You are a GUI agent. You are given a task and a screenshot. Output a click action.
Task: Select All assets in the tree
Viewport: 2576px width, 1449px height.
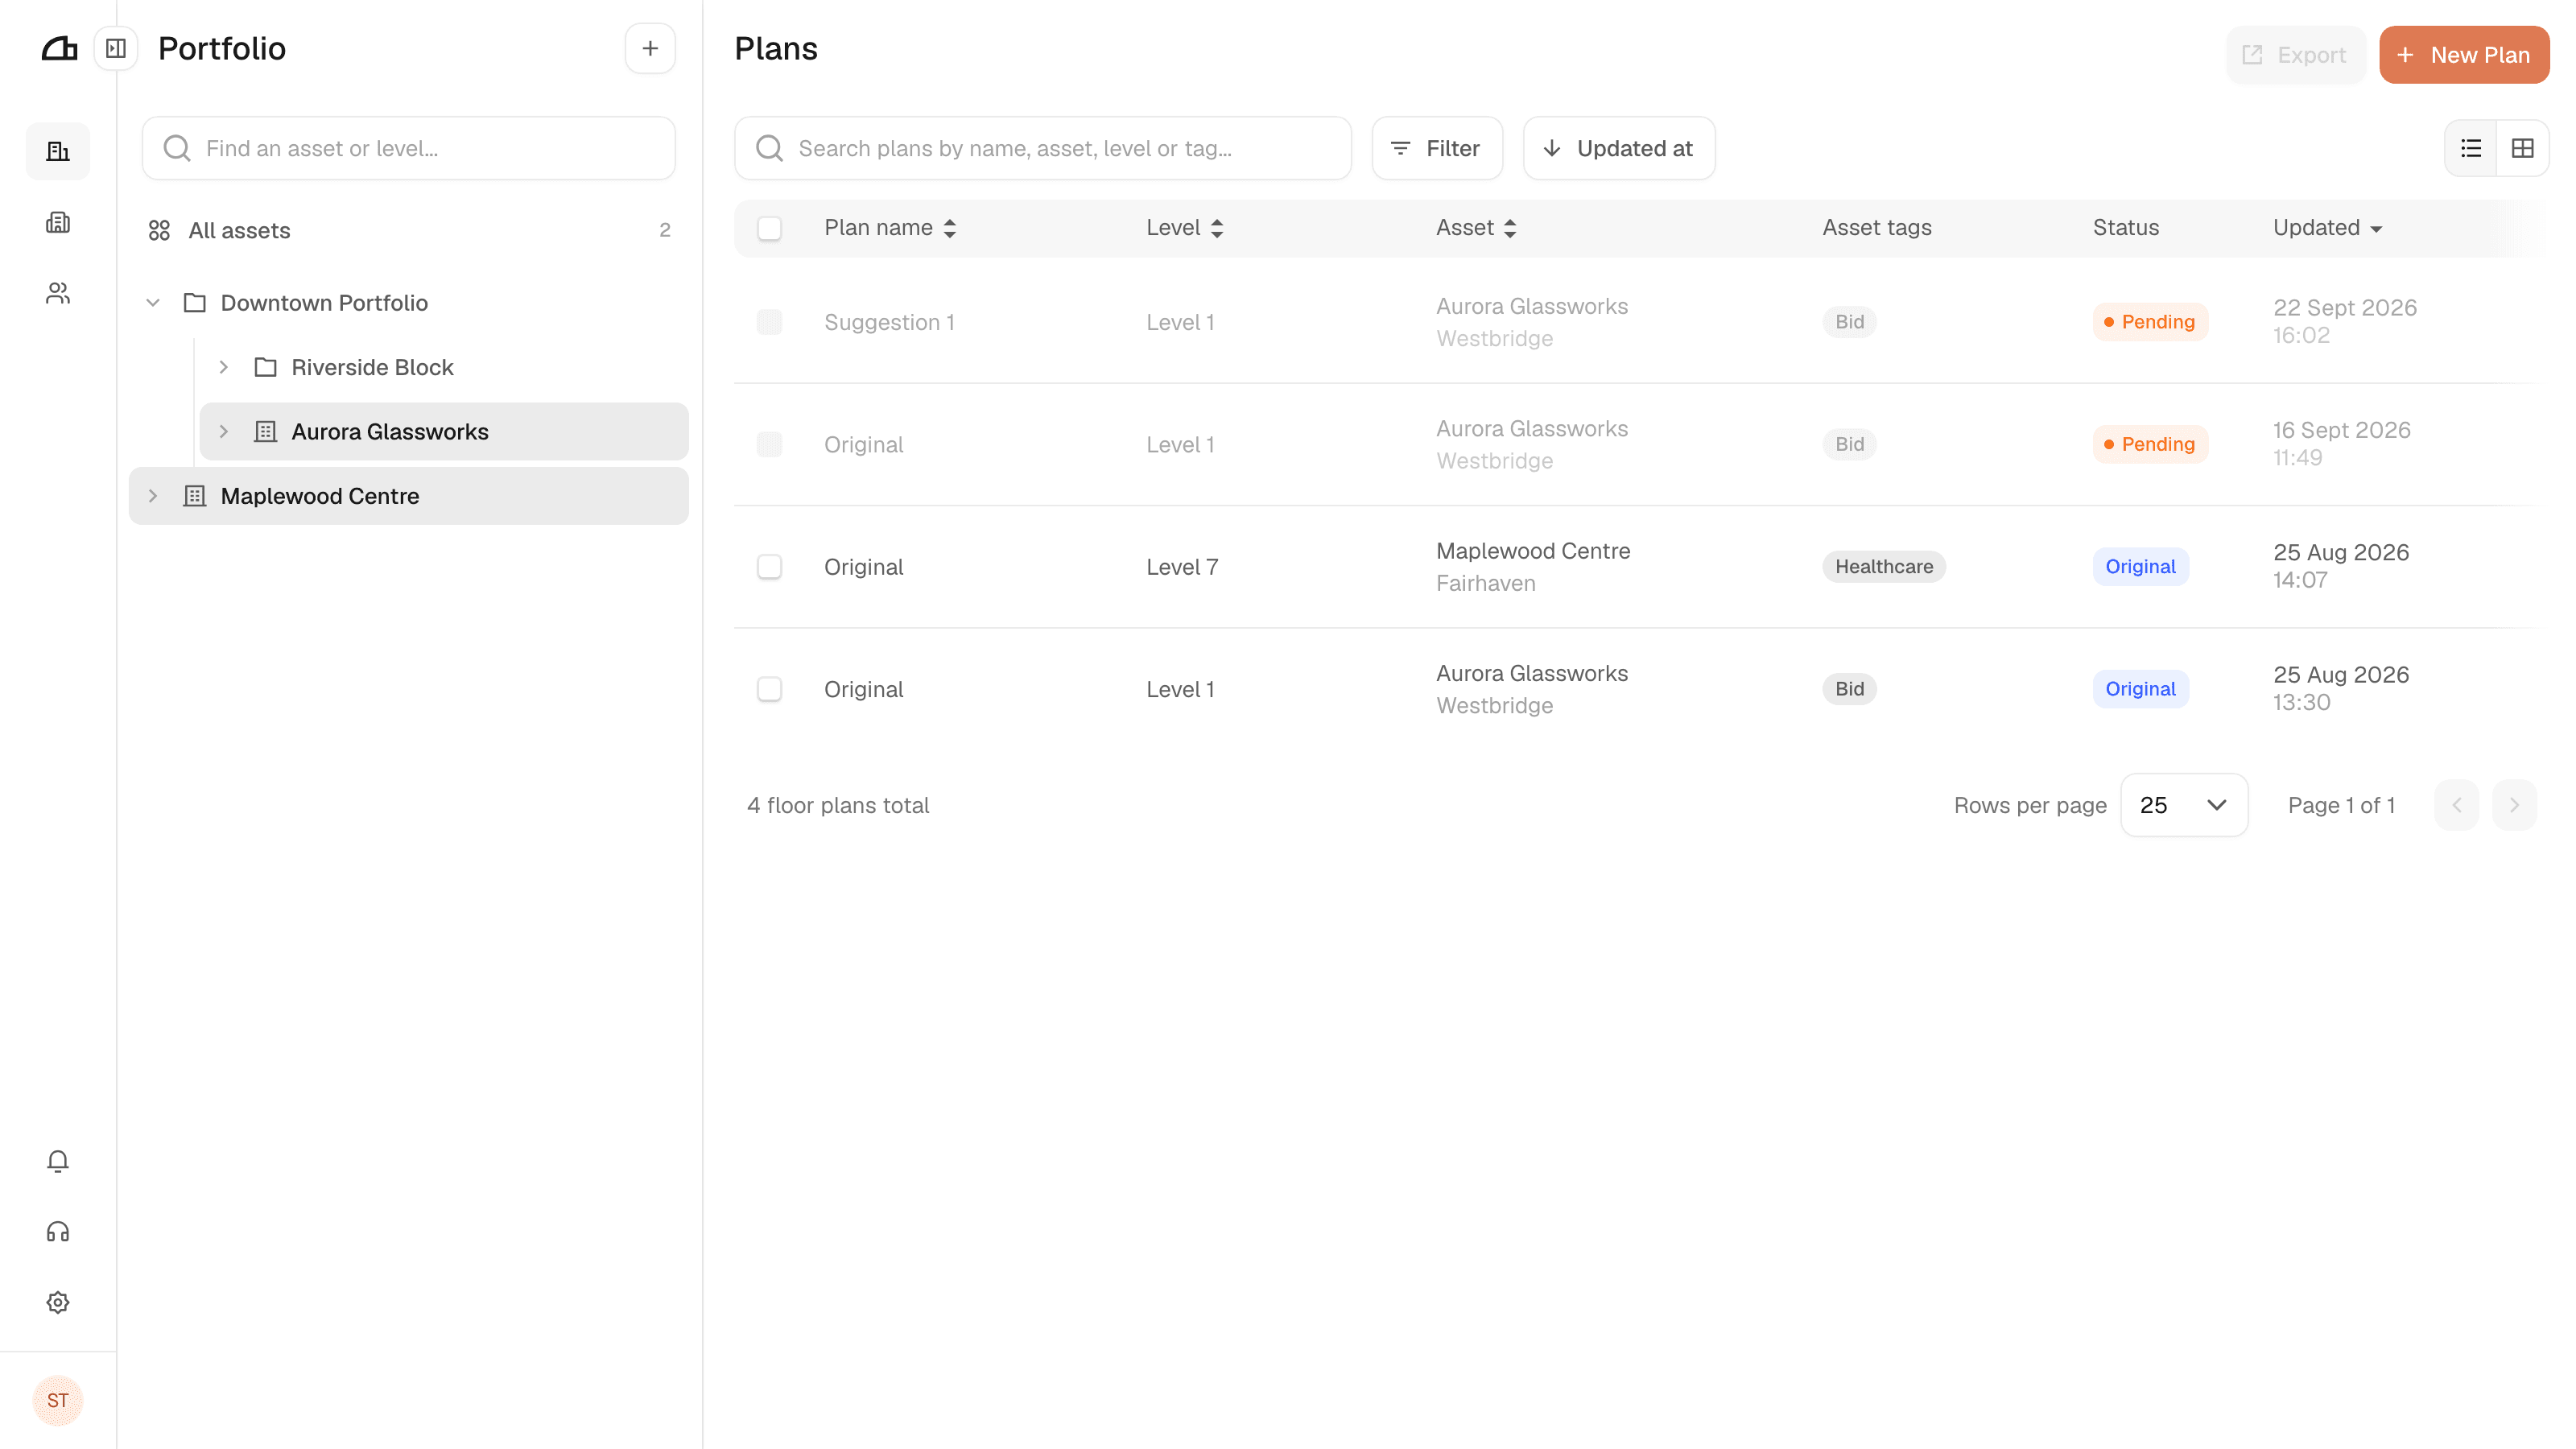point(409,230)
